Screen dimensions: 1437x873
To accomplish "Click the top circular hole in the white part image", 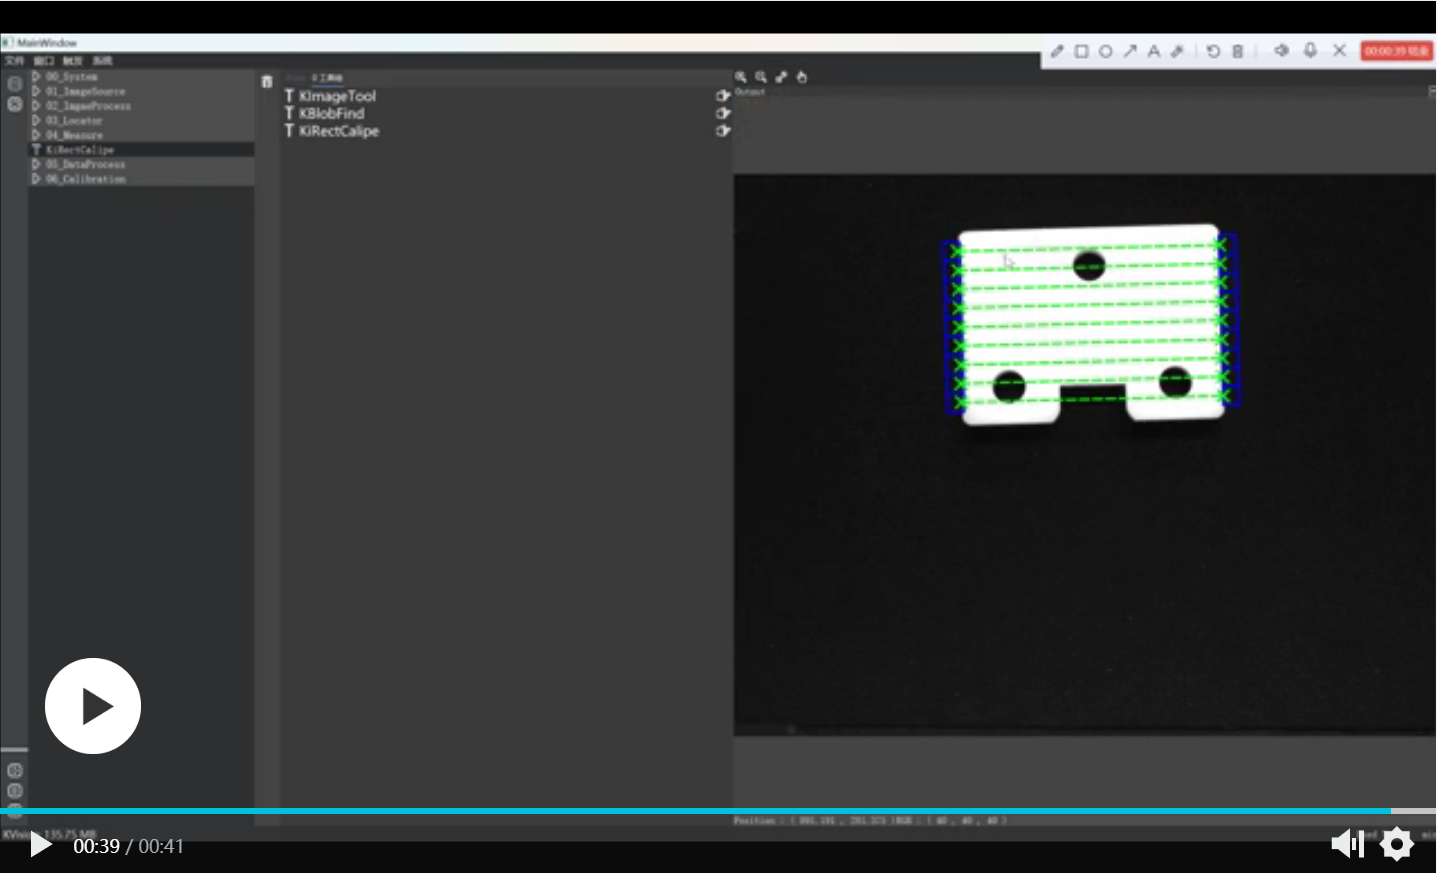I will 1089,265.
